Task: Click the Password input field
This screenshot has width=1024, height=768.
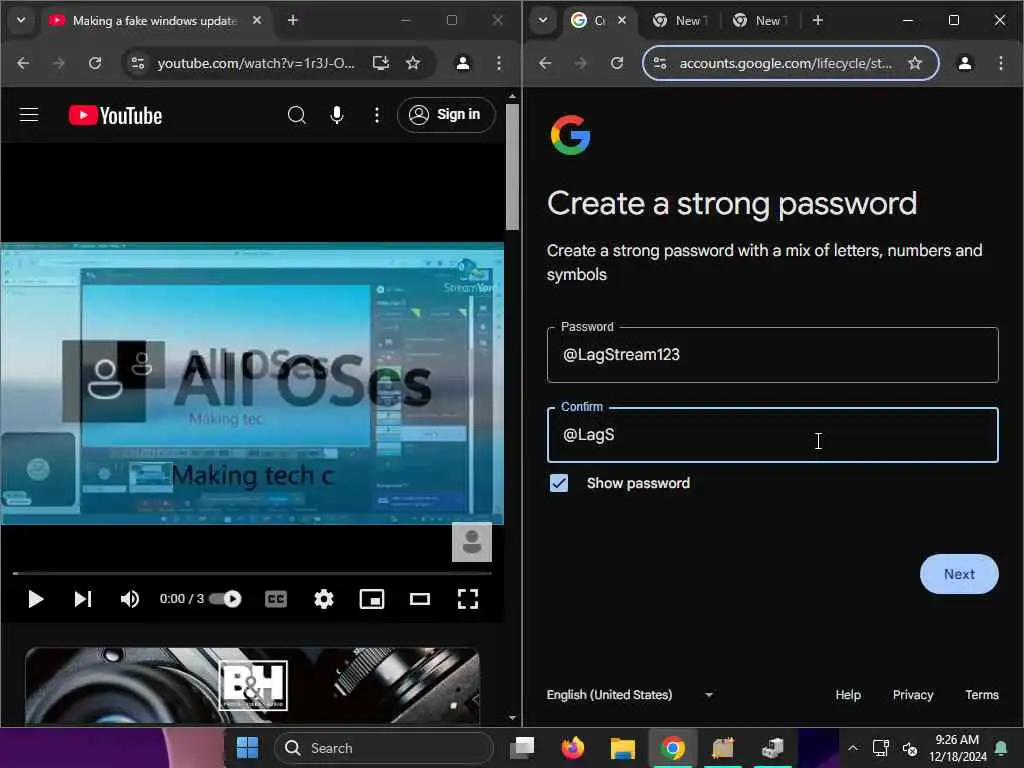Action: click(773, 355)
